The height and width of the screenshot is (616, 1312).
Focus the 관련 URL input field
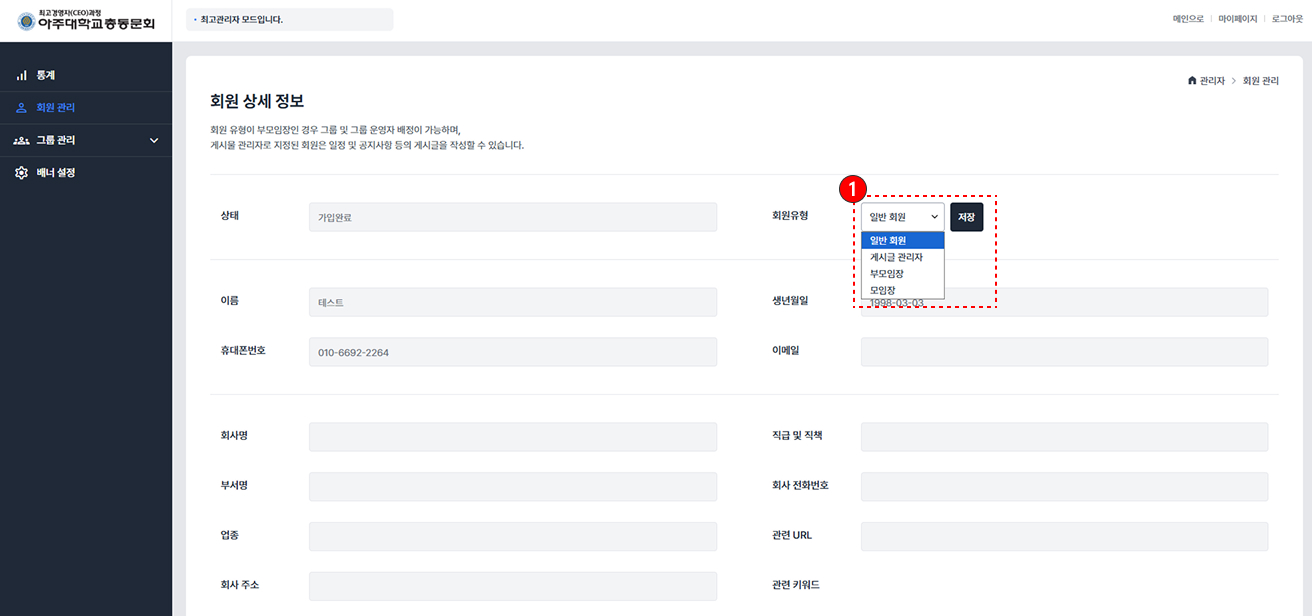click(x=1064, y=536)
